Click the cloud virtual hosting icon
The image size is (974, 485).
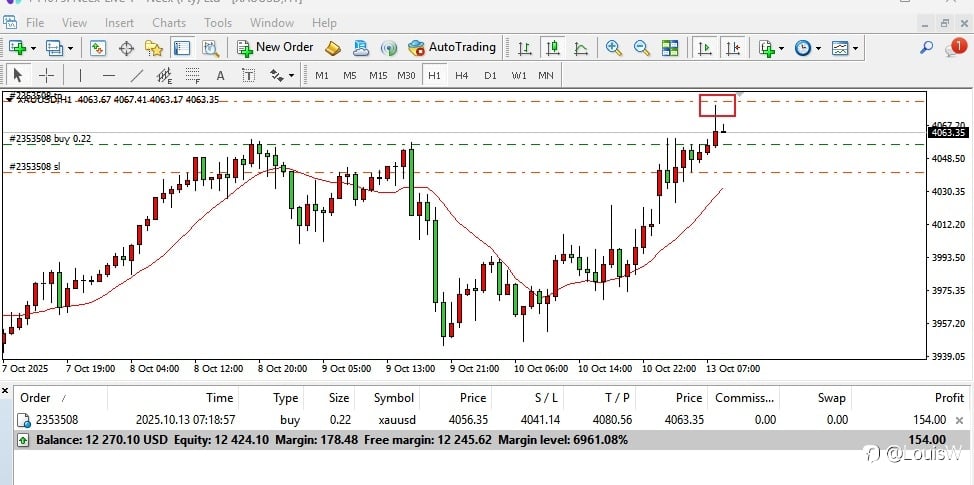coord(360,47)
